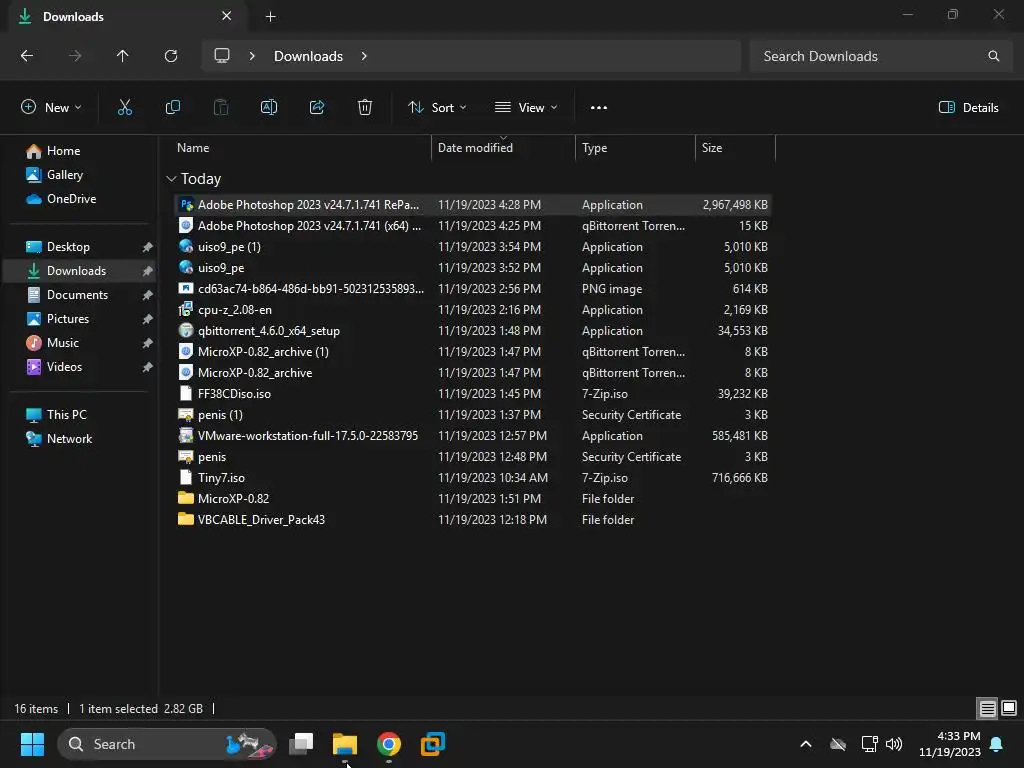This screenshot has height=768, width=1024.
Task: Click the Paste clipboard icon
Action: pyautogui.click(x=221, y=108)
